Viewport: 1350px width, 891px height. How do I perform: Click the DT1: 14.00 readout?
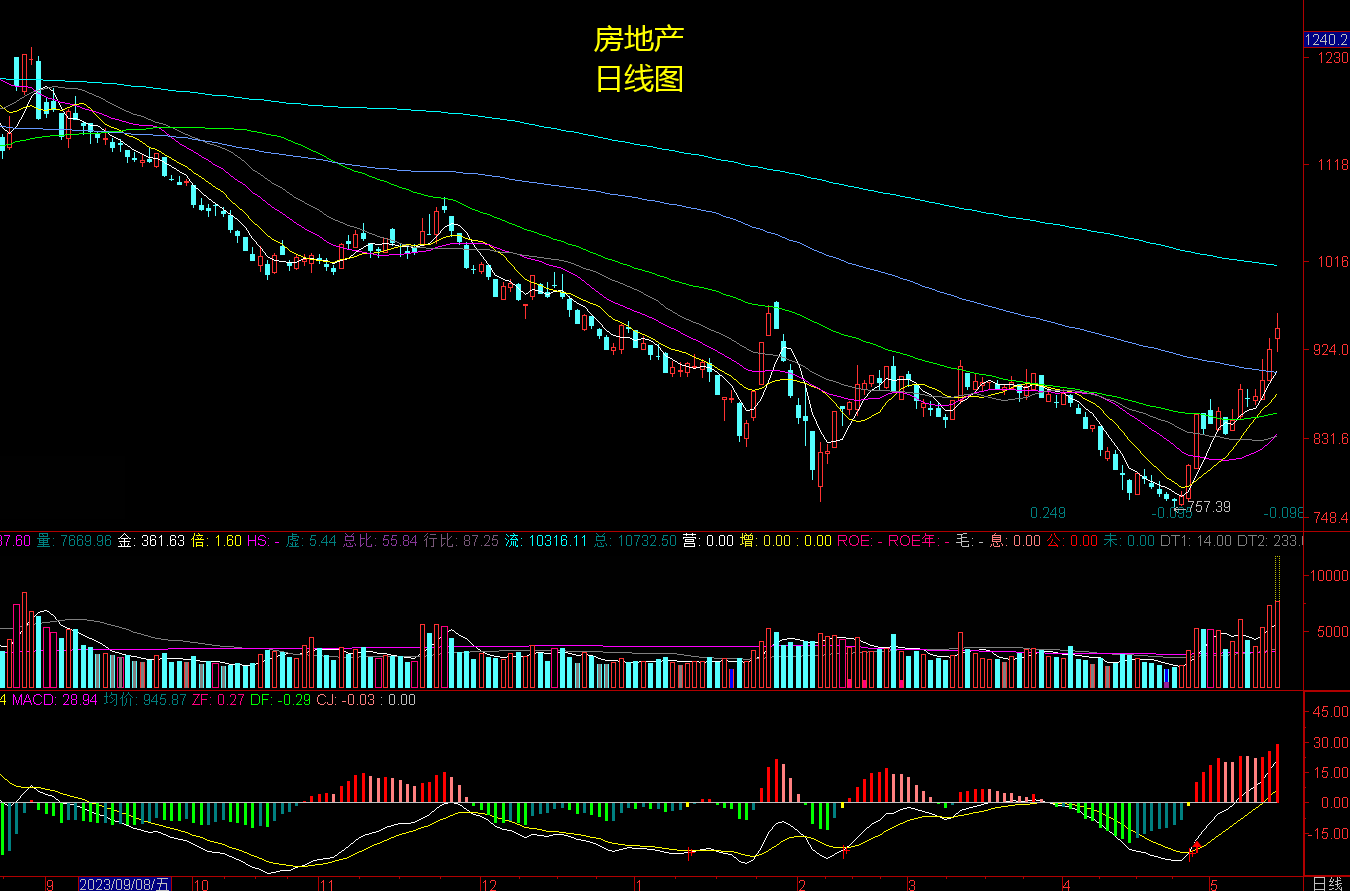point(1197,541)
